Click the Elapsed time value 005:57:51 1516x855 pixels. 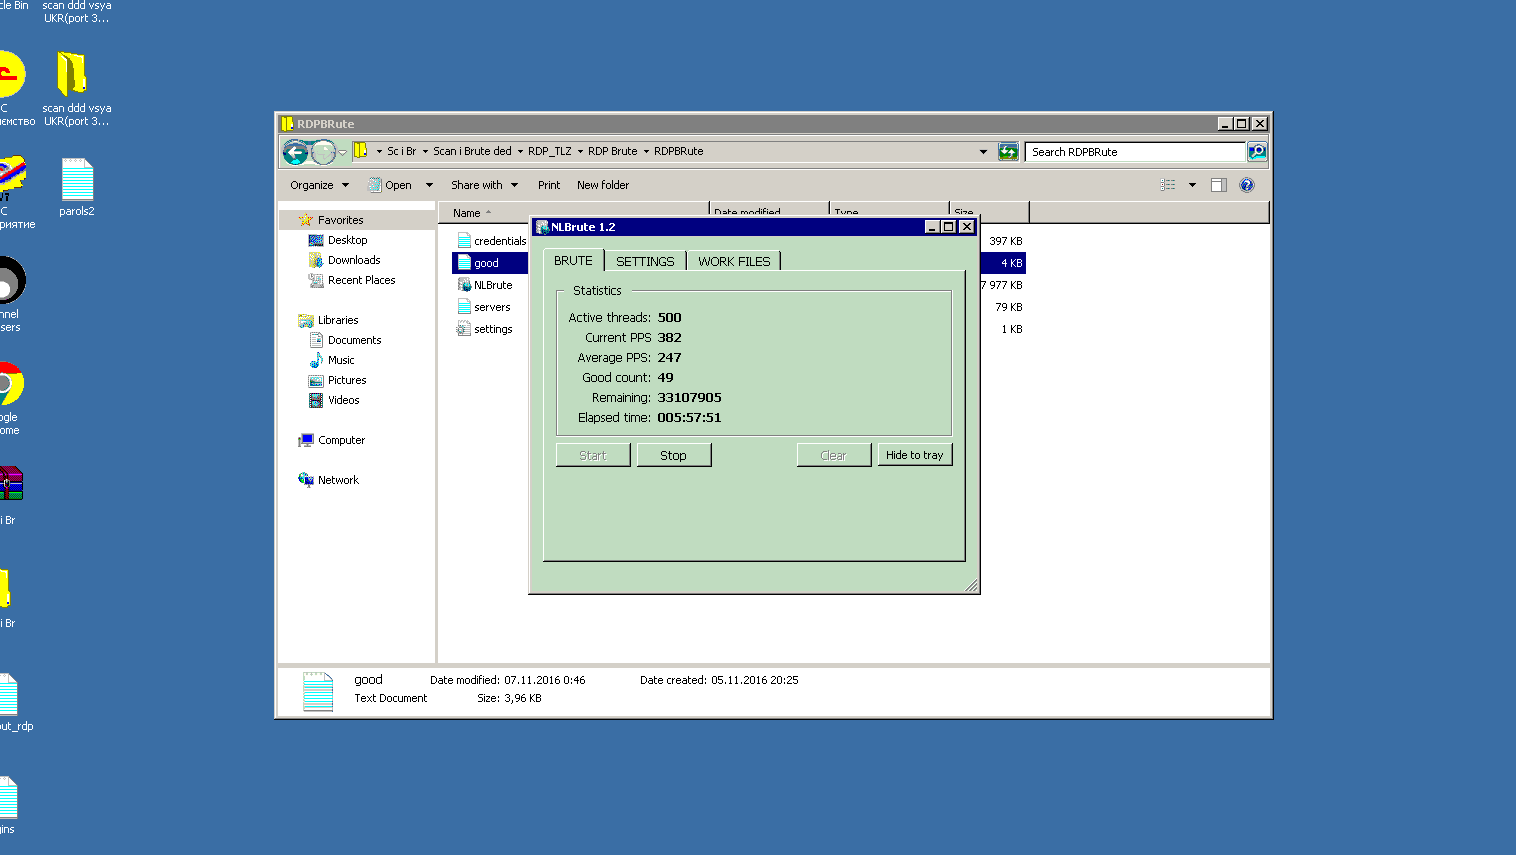(x=689, y=418)
